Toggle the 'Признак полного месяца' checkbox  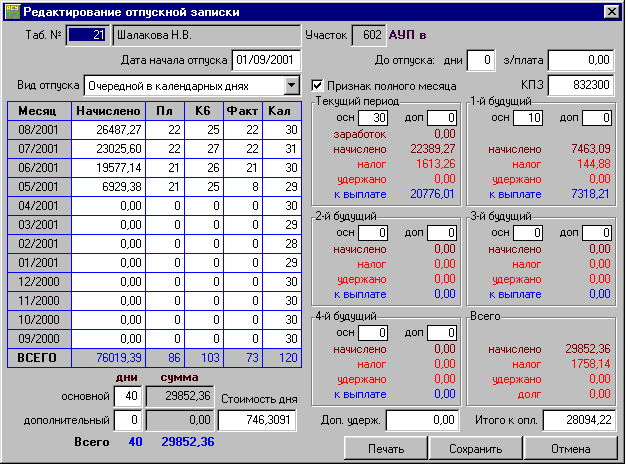319,86
